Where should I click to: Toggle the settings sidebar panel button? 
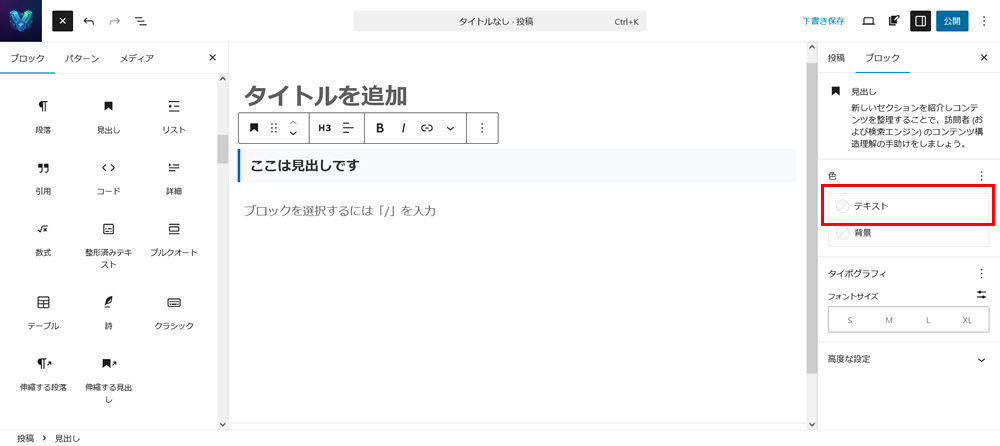(x=920, y=21)
